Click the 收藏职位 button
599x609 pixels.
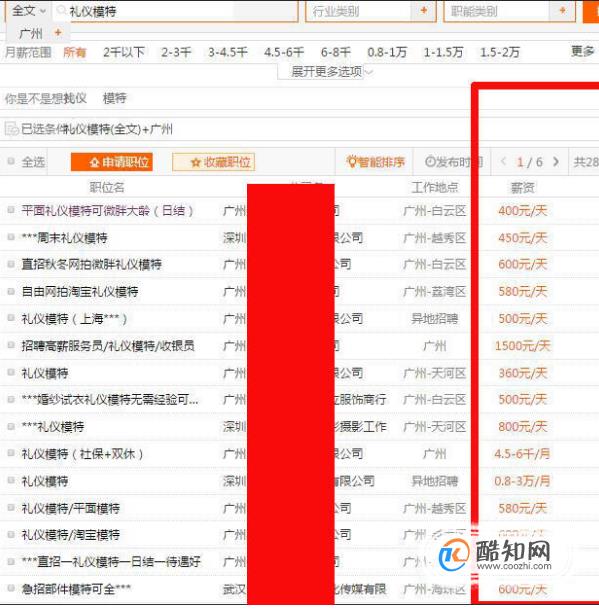tap(213, 162)
